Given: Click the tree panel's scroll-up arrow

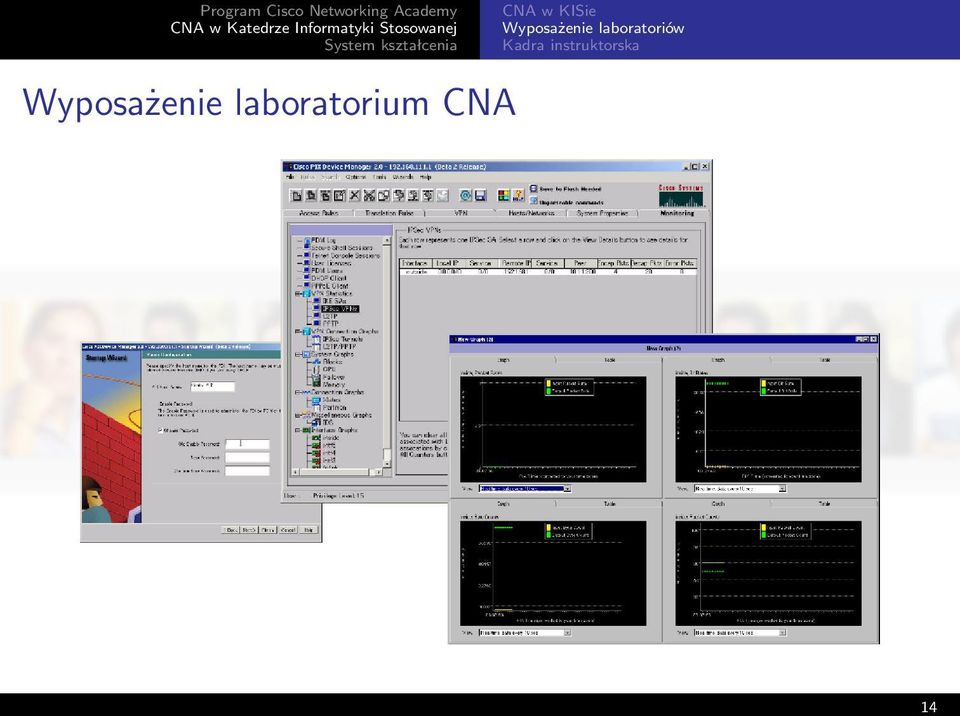Looking at the screenshot, I should click(387, 241).
